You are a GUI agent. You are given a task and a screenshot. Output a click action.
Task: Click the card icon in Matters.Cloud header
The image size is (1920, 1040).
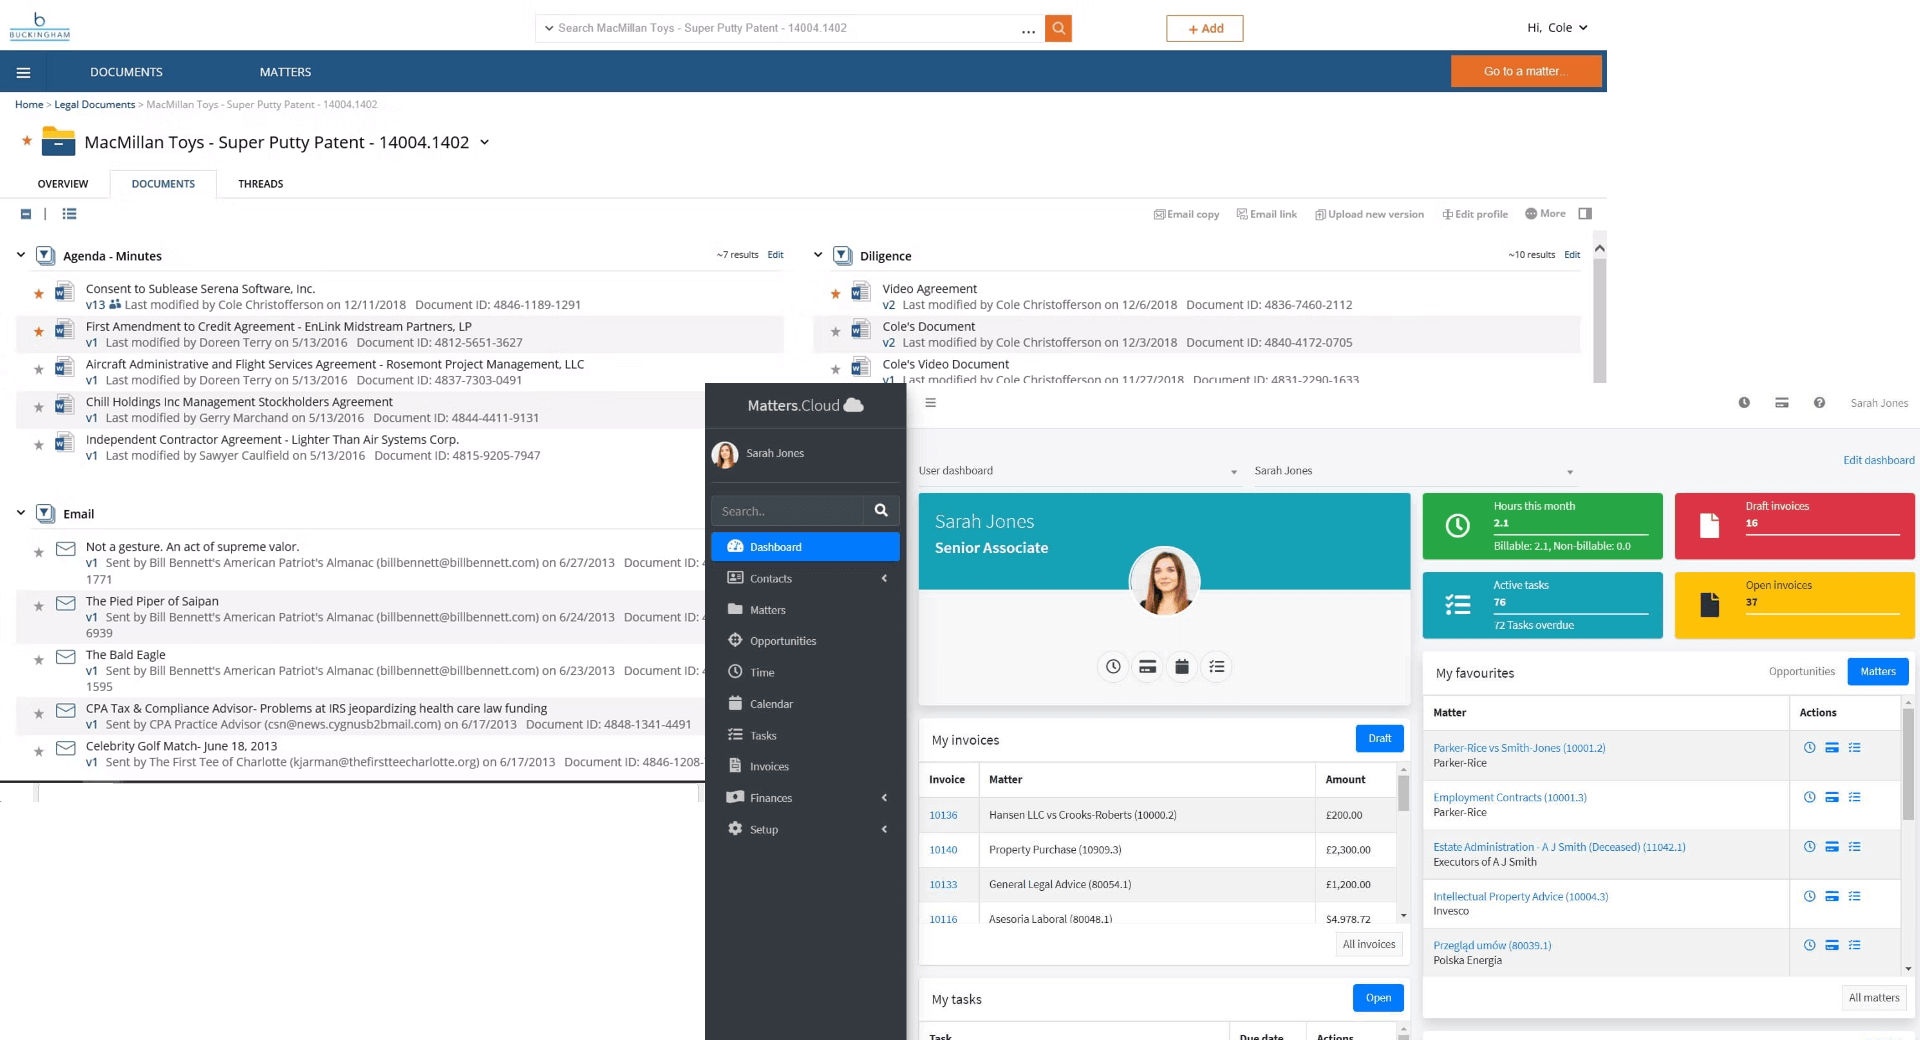pos(1782,403)
